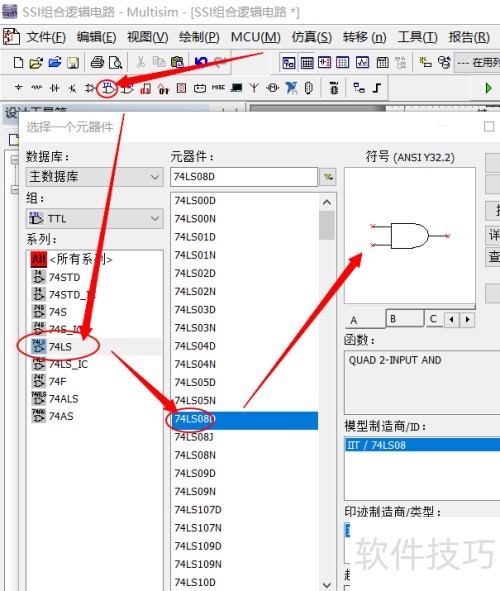Select 74LS04N in component list

tap(245, 364)
